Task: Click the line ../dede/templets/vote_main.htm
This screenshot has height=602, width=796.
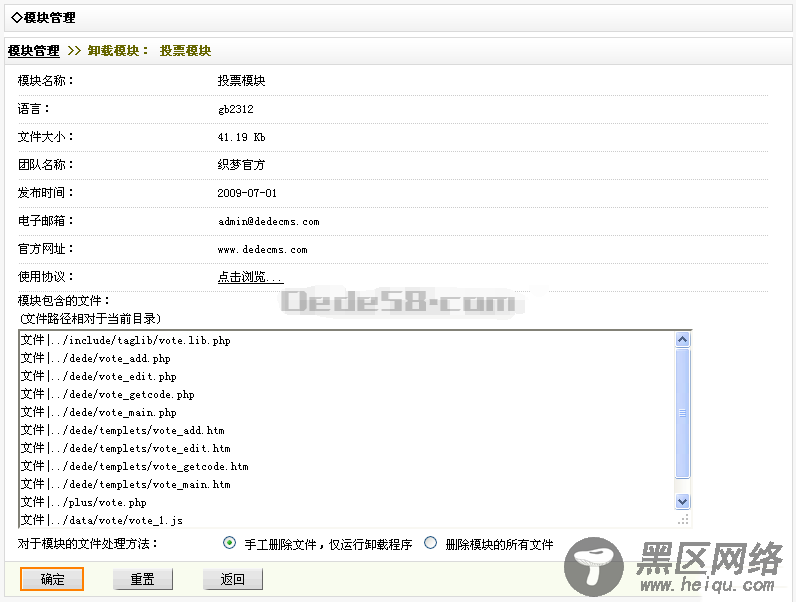Action: pyautogui.click(x=125, y=484)
